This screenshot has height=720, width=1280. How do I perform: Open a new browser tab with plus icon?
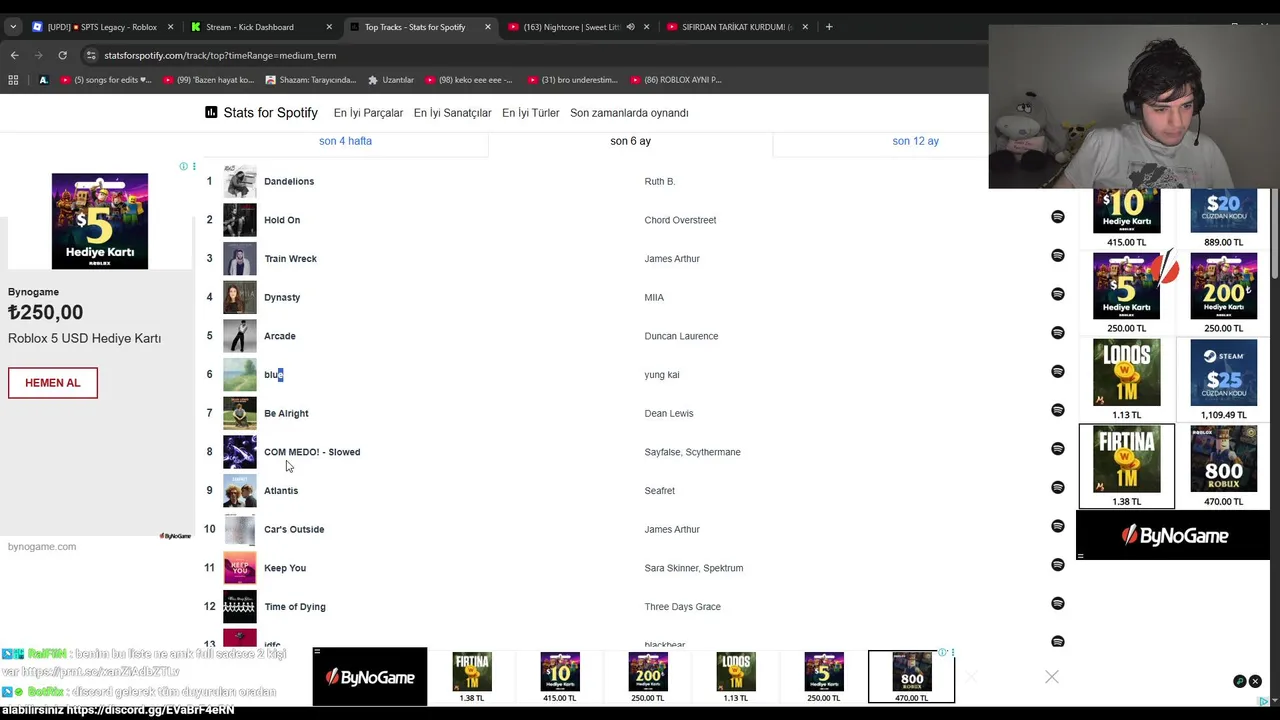(x=829, y=27)
